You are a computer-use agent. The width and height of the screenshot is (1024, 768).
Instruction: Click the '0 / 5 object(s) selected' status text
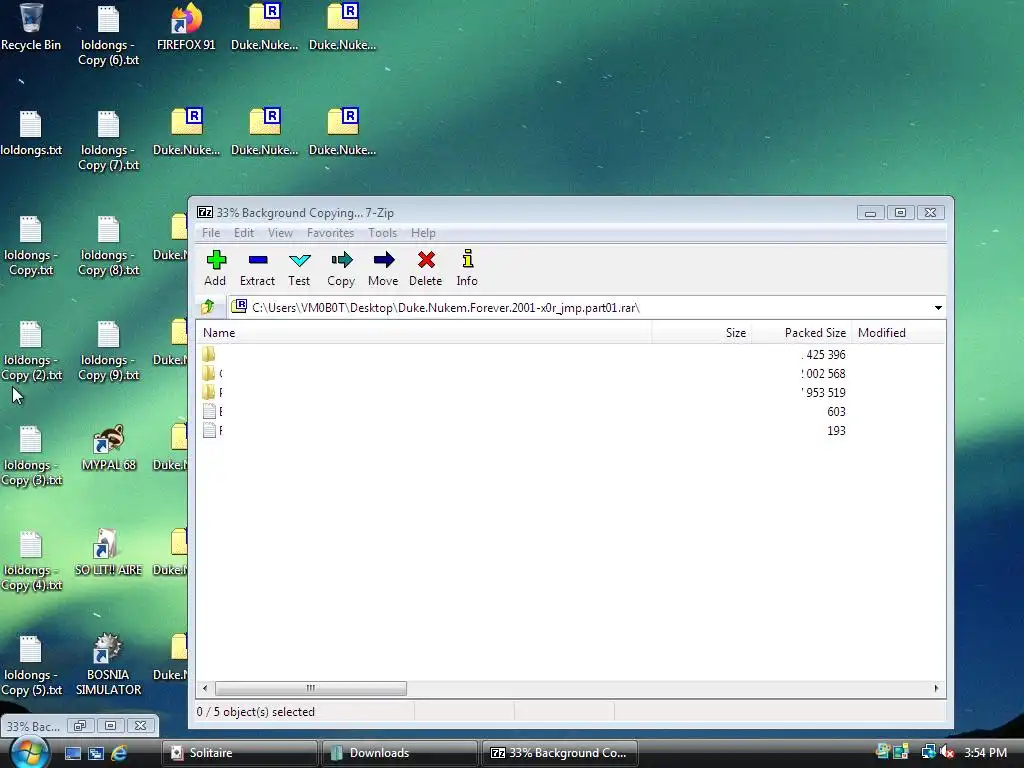coord(255,712)
